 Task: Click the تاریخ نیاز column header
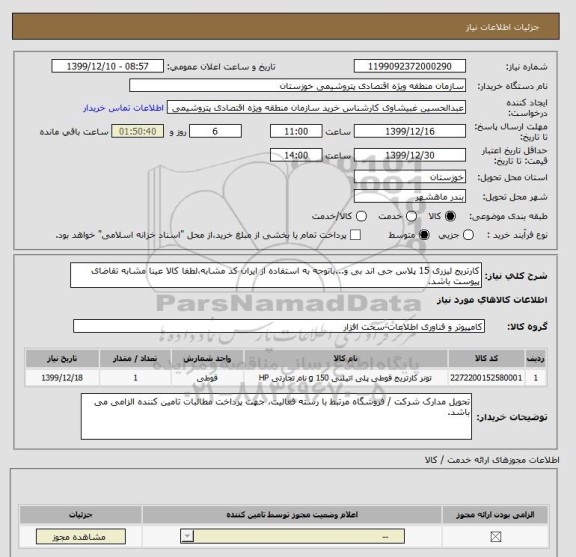[x=62, y=359]
